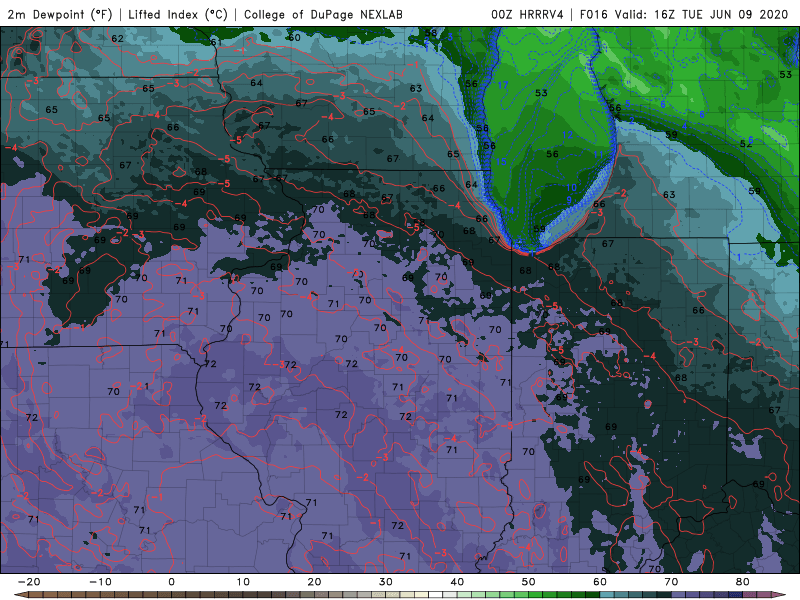Click the left arrow end of the color bar
Viewport: 800px width, 600px height.
pyautogui.click(x=19, y=595)
